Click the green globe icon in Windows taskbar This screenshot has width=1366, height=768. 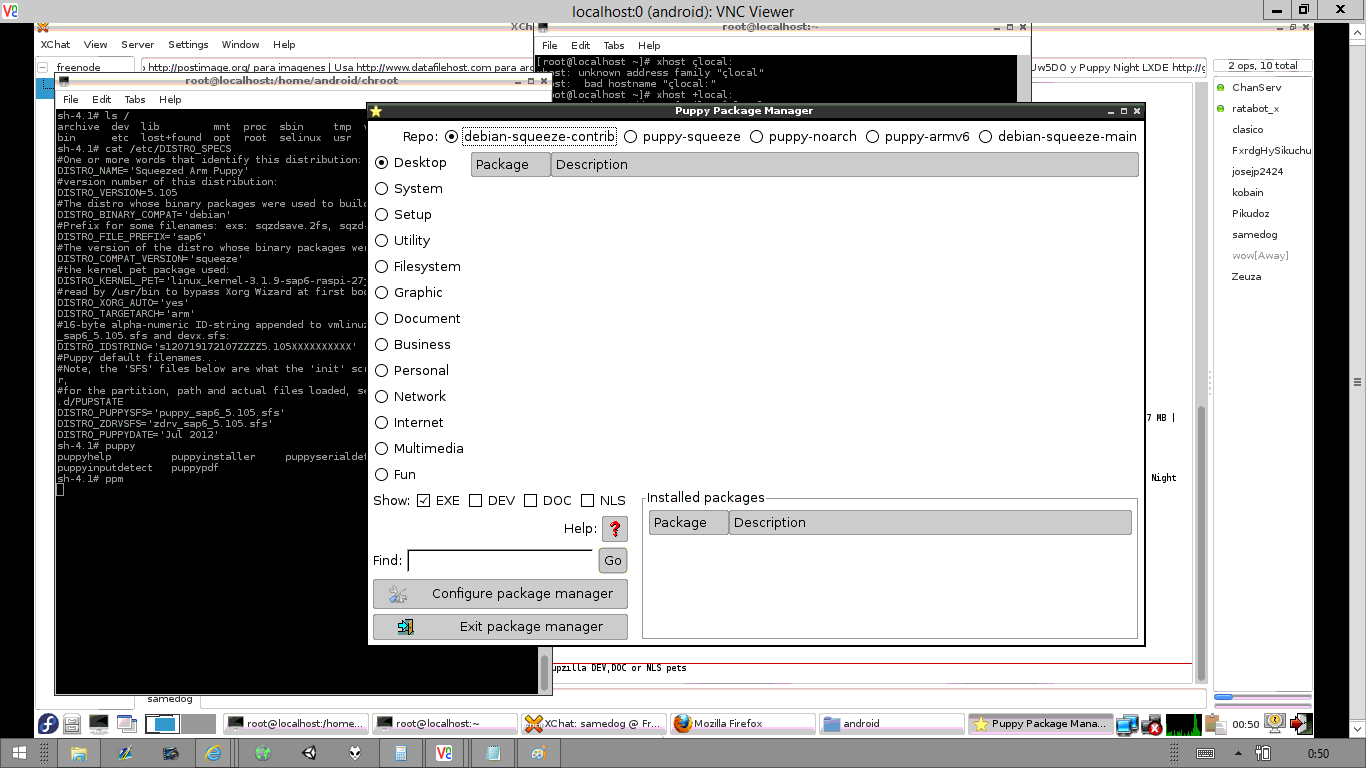pyautogui.click(x=263, y=753)
